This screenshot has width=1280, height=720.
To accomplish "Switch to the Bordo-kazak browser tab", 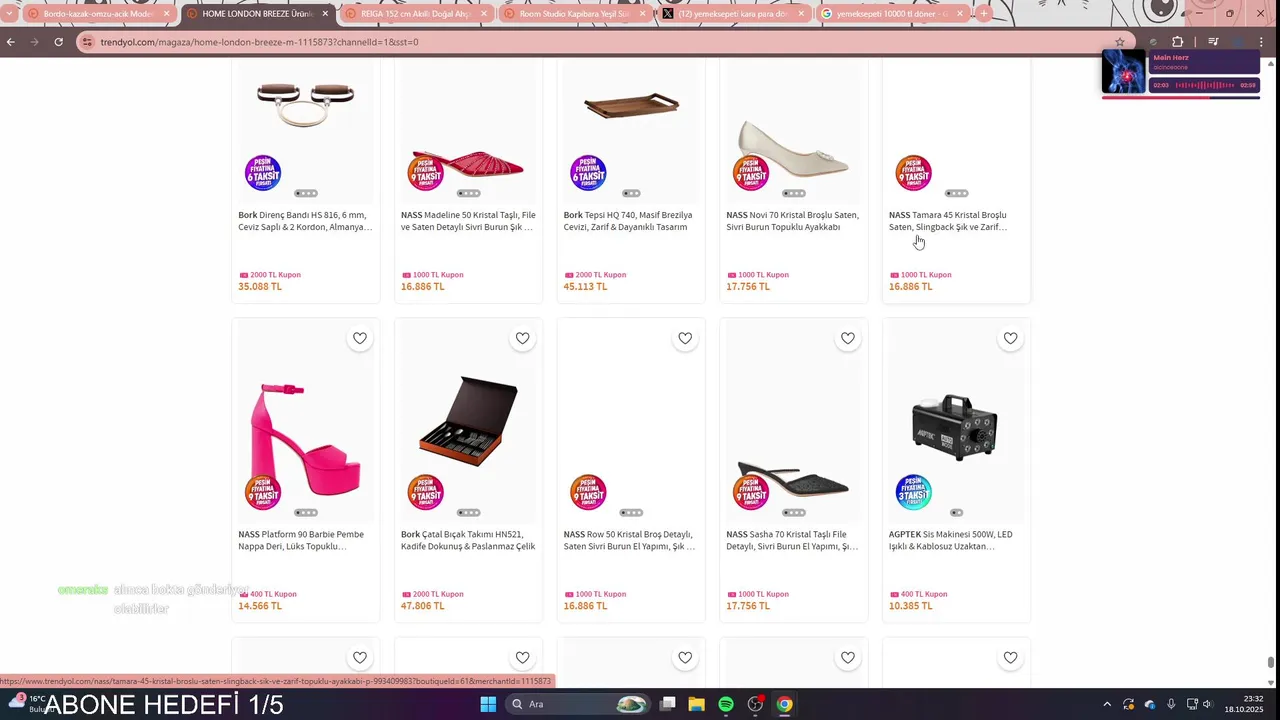I will (x=98, y=14).
